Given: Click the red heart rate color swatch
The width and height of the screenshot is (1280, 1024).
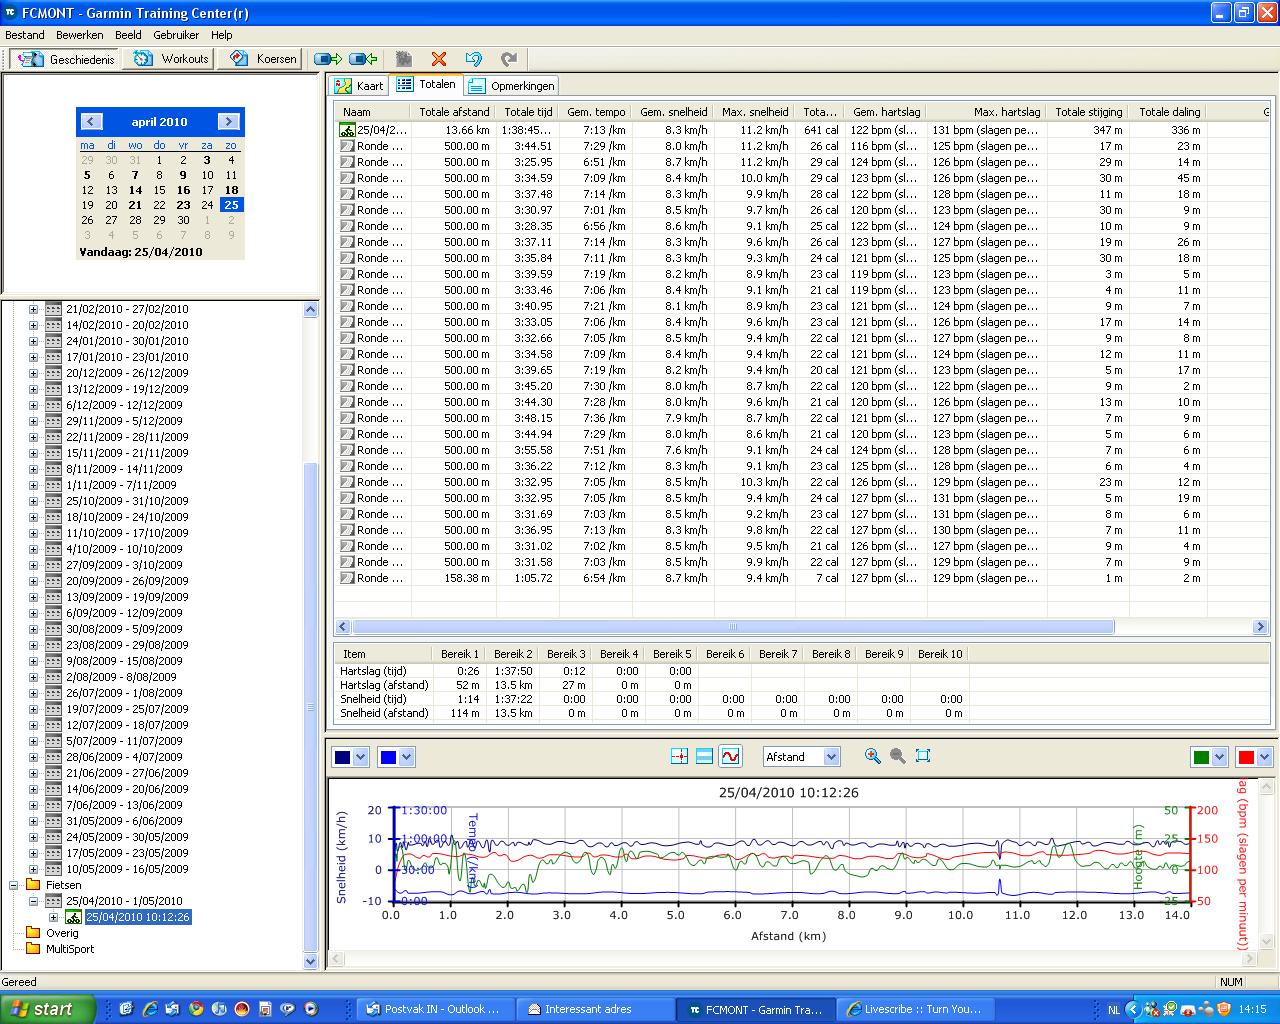Looking at the screenshot, I should [x=1246, y=757].
